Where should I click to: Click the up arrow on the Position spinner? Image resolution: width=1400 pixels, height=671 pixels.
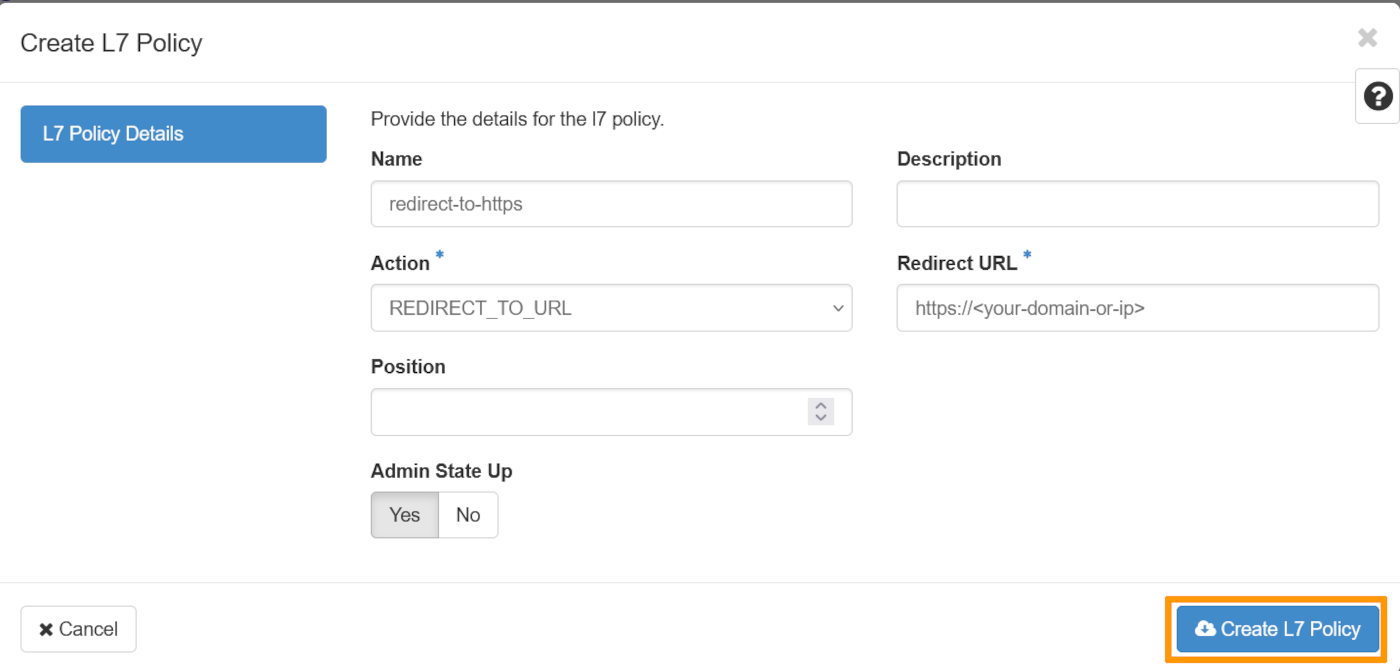[820, 405]
